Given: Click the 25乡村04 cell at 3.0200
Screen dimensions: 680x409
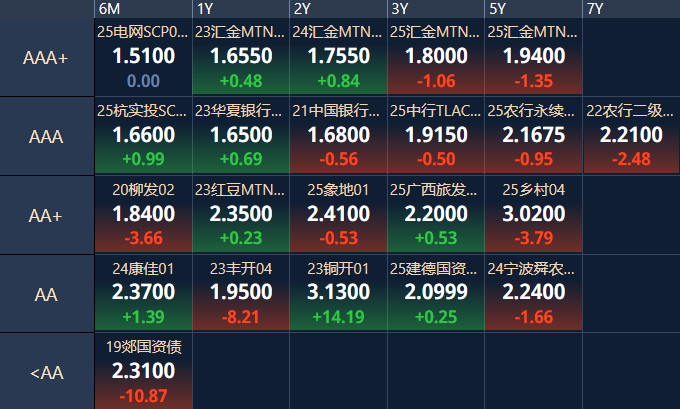Looking at the screenshot, I should (534, 215).
